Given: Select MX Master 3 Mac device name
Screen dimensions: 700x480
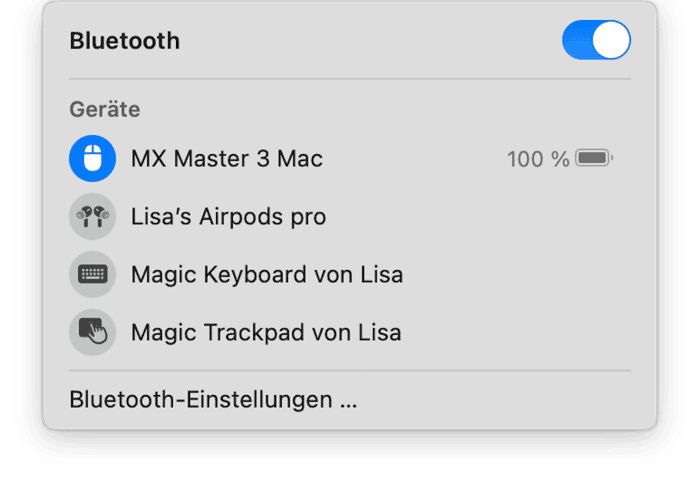Looking at the screenshot, I should (x=227, y=159).
